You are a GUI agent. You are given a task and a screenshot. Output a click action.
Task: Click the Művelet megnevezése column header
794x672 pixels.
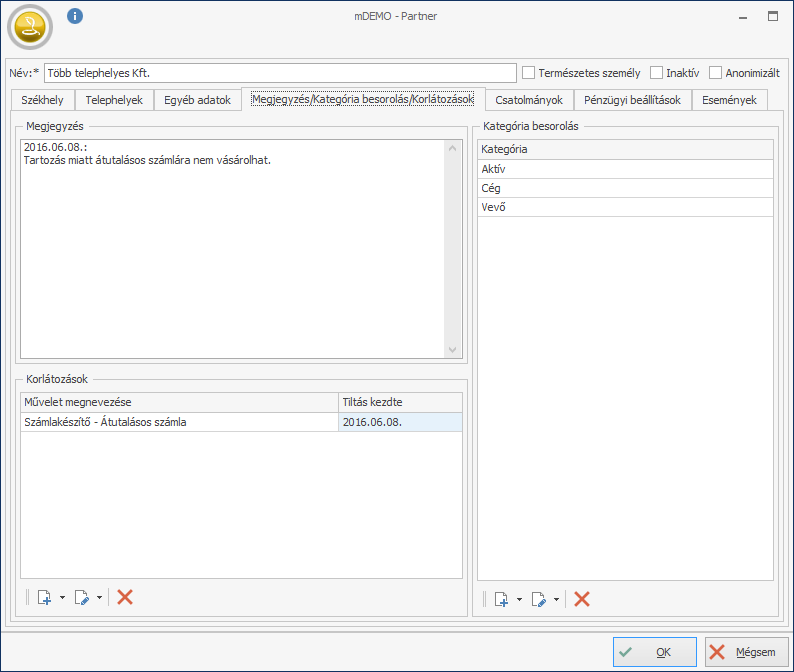coord(179,402)
